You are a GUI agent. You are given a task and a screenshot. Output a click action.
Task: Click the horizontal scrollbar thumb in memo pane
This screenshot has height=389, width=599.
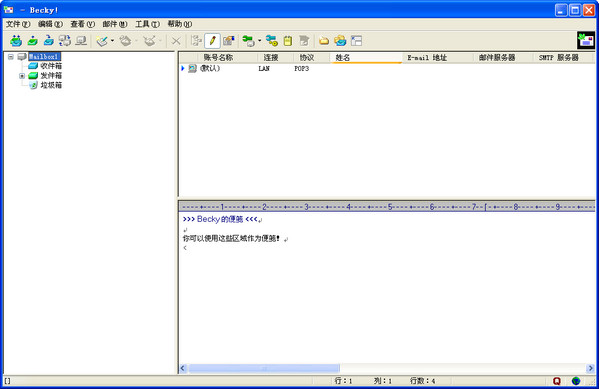264,368
